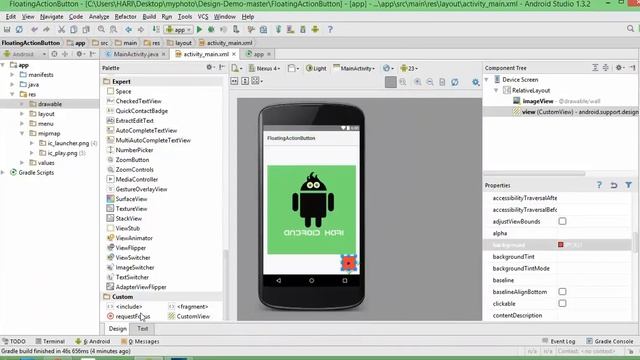
Task: Run the app with green play button
Action: click(199, 29)
